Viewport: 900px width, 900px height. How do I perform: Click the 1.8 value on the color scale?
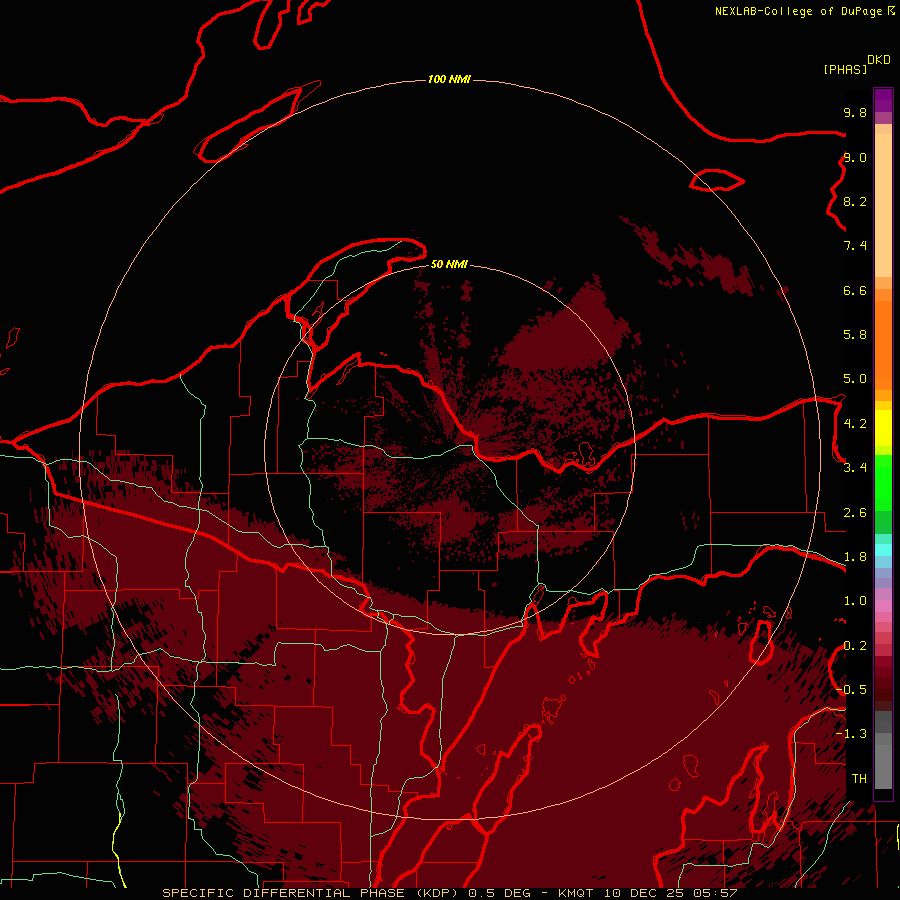tap(855, 557)
